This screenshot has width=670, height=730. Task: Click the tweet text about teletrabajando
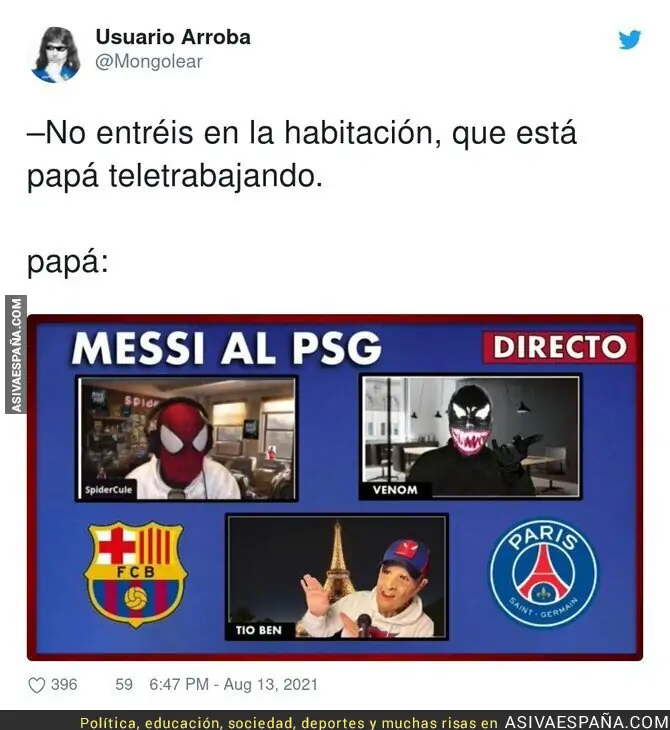tap(302, 155)
